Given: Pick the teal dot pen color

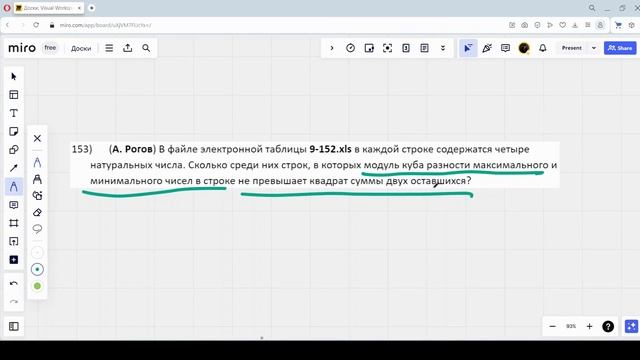Looking at the screenshot, I should (x=37, y=269).
